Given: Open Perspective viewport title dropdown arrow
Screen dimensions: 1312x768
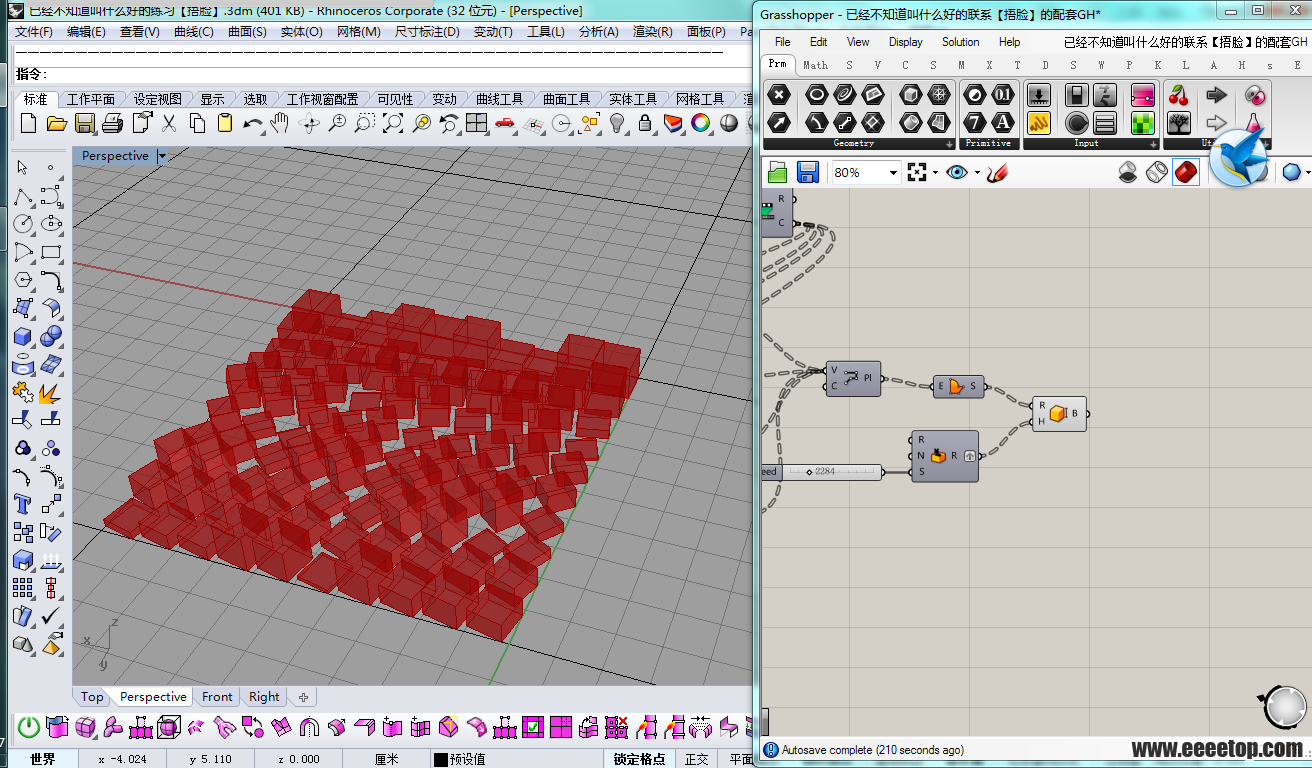Looking at the screenshot, I should (x=162, y=156).
